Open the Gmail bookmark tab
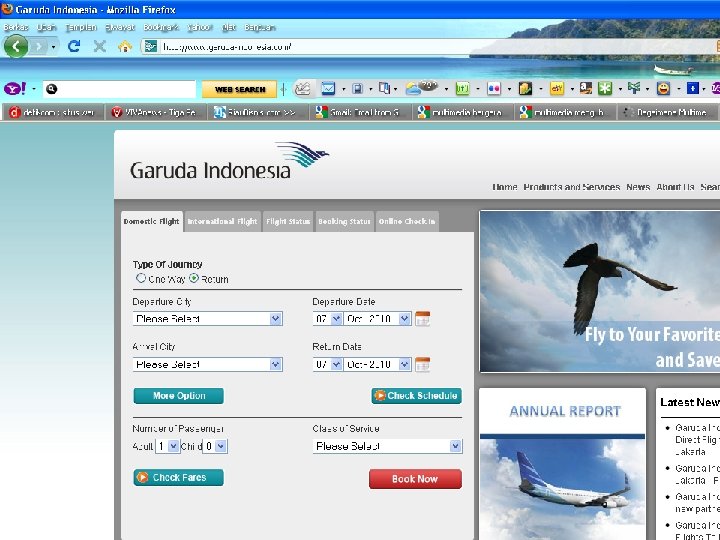Viewport: 720px width, 540px height. tap(360, 112)
